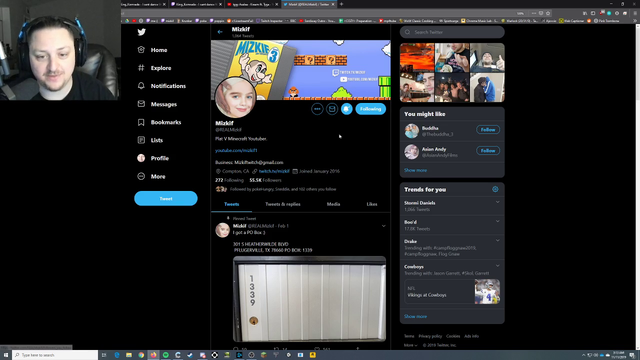This screenshot has height=360, width=640.
Task: Show more under Trends for you
Action: [416, 316]
